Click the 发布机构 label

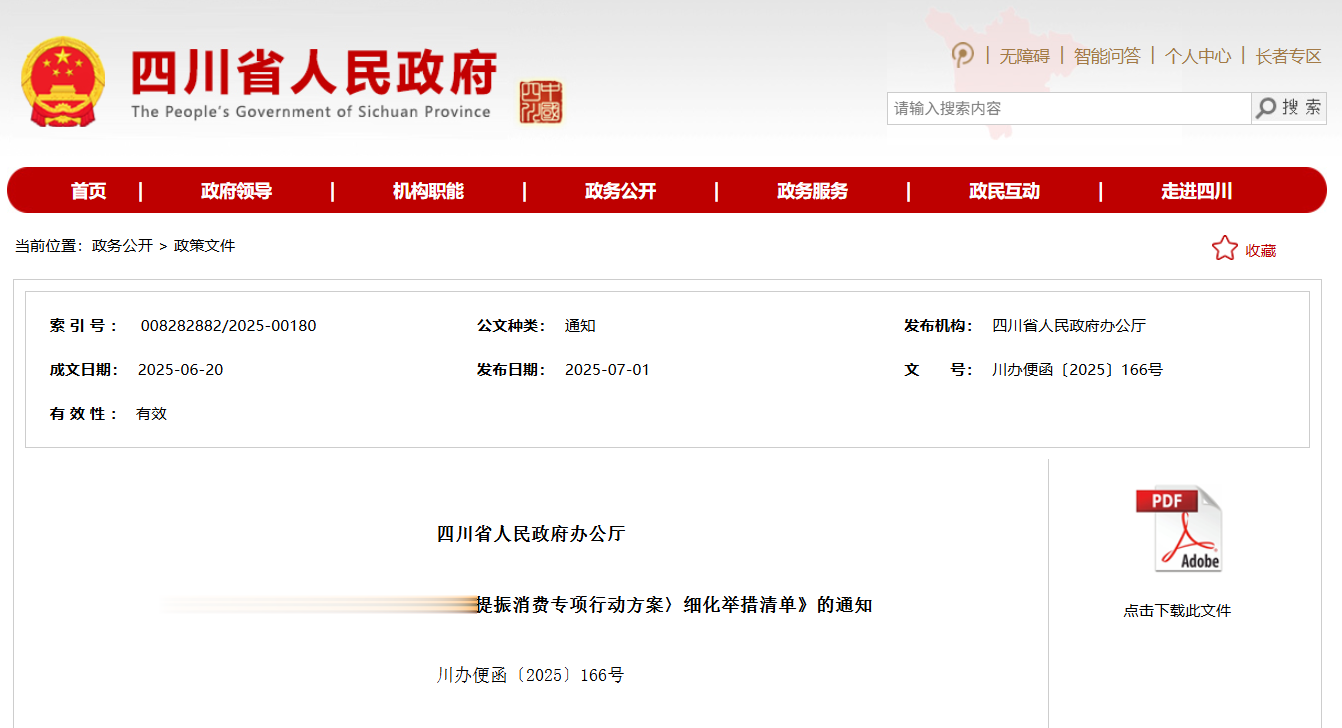[938, 326]
